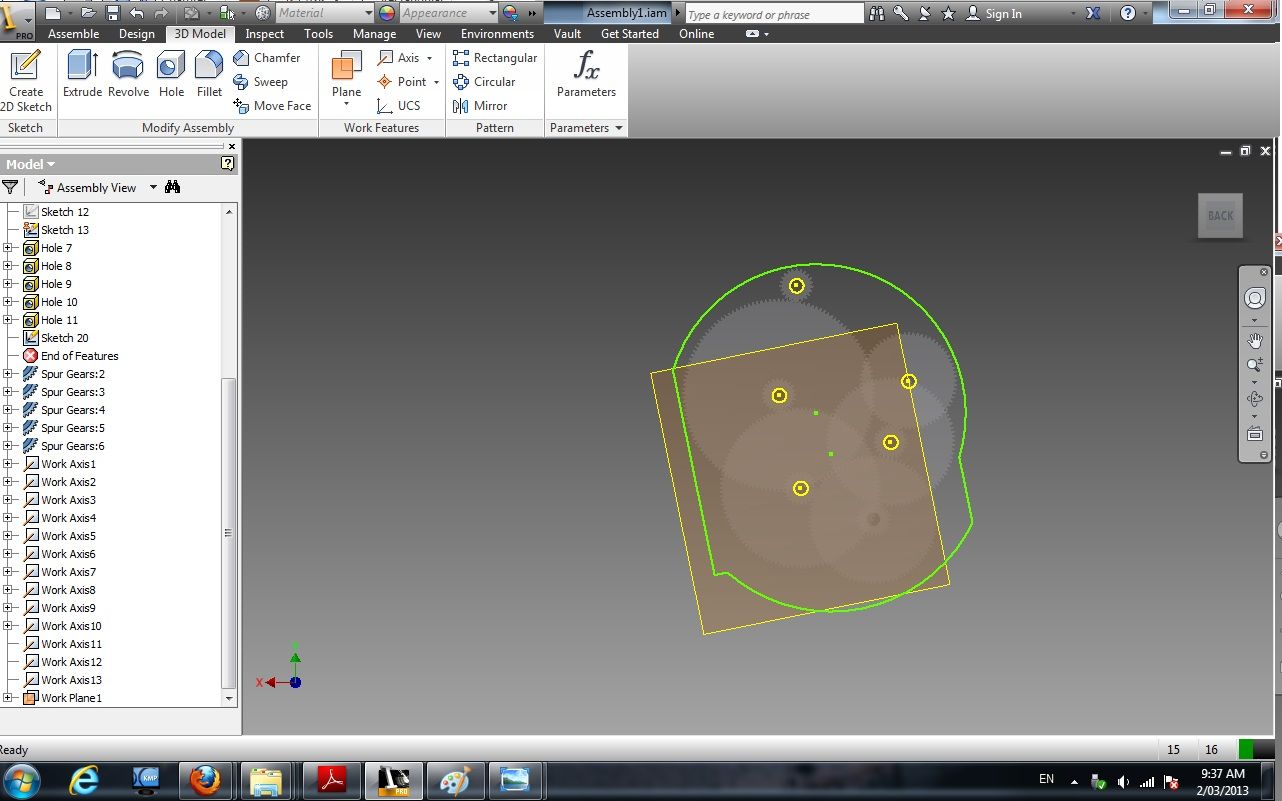Click the binoculars Find icon in browser
1282x801 pixels.
point(172,187)
